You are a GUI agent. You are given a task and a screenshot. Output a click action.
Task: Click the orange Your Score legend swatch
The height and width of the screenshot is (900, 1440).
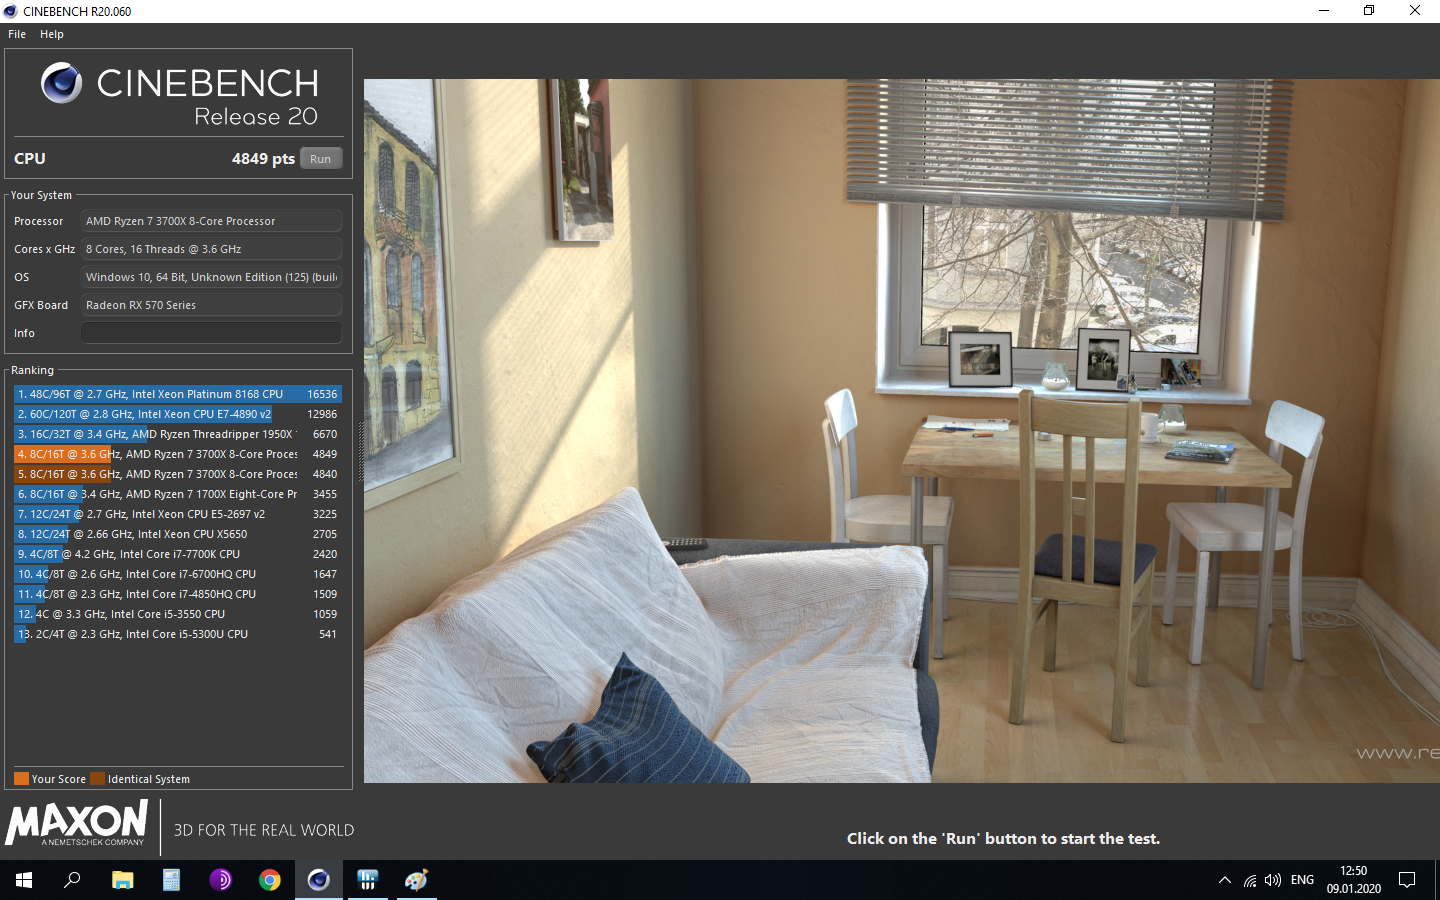tap(21, 779)
